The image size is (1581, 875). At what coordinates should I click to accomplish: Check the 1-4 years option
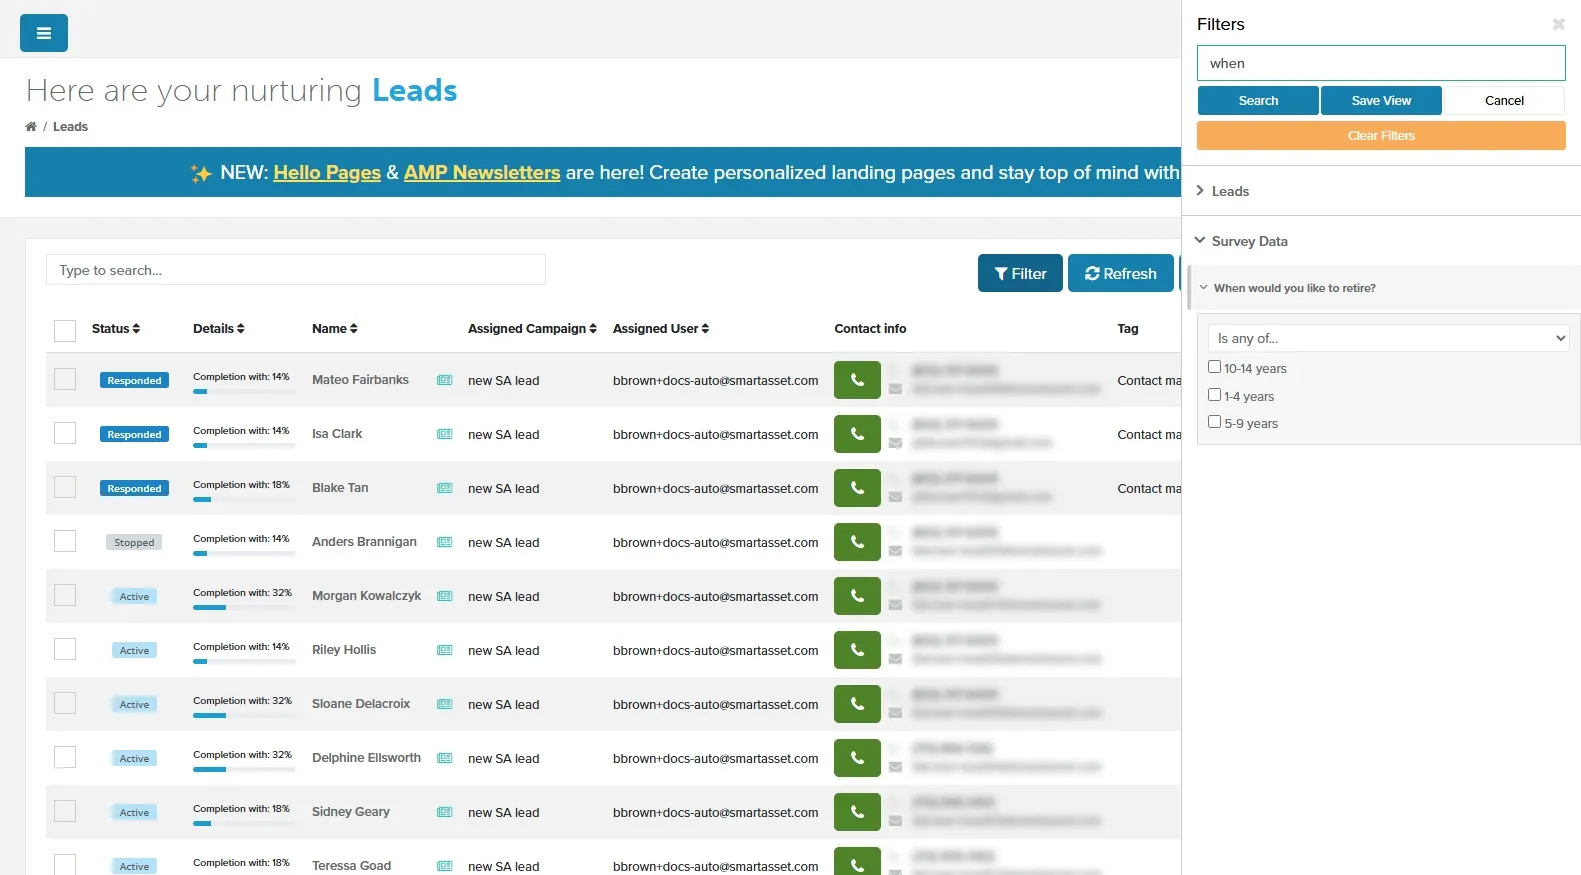click(1214, 395)
